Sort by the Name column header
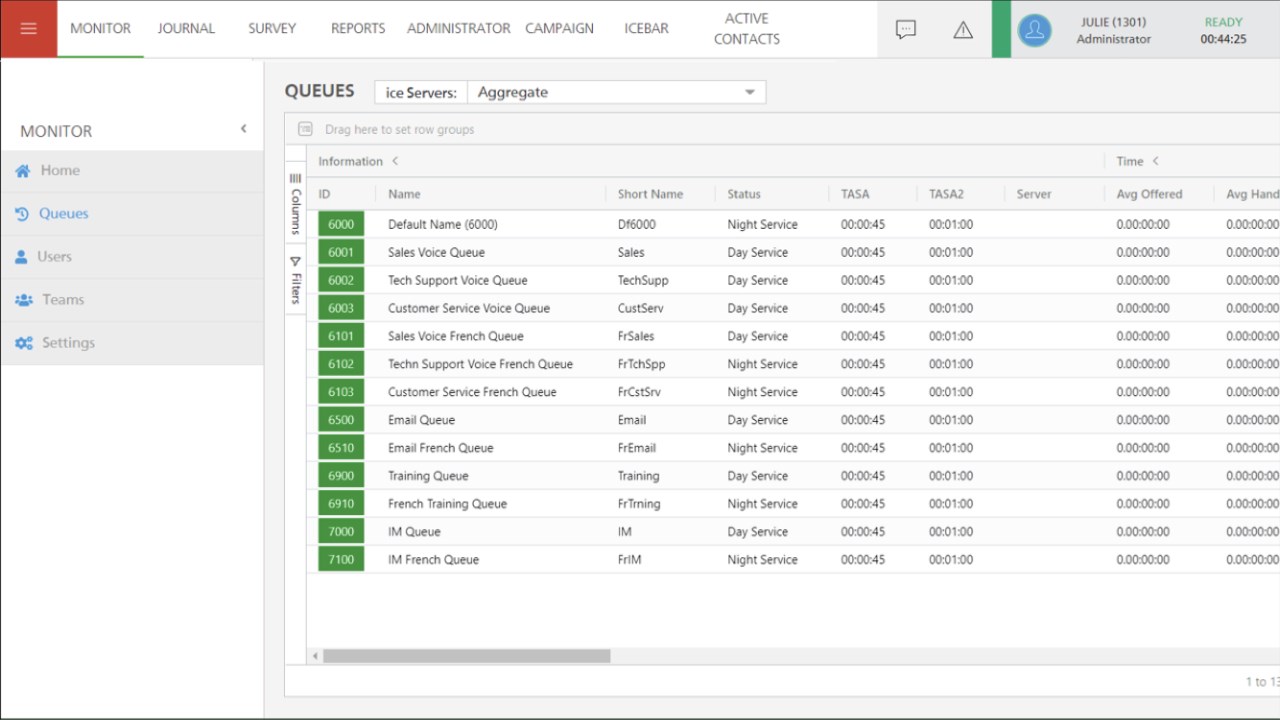This screenshot has width=1280, height=720. tap(404, 194)
